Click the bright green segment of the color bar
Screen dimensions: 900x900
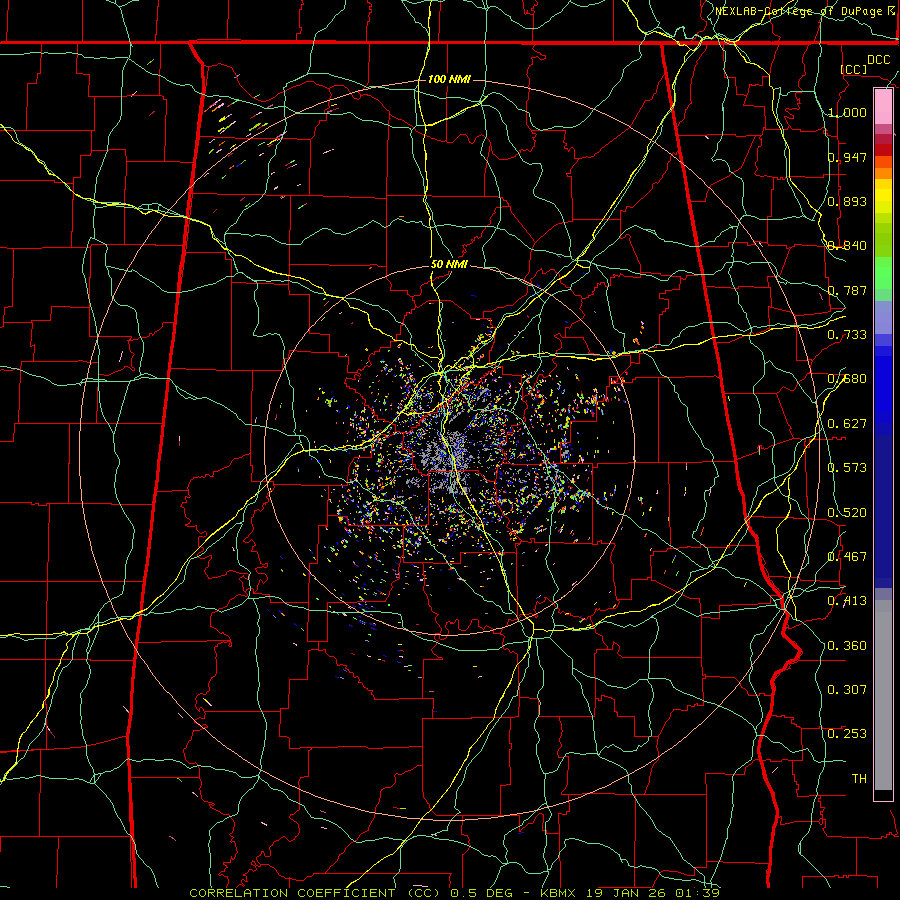point(883,273)
